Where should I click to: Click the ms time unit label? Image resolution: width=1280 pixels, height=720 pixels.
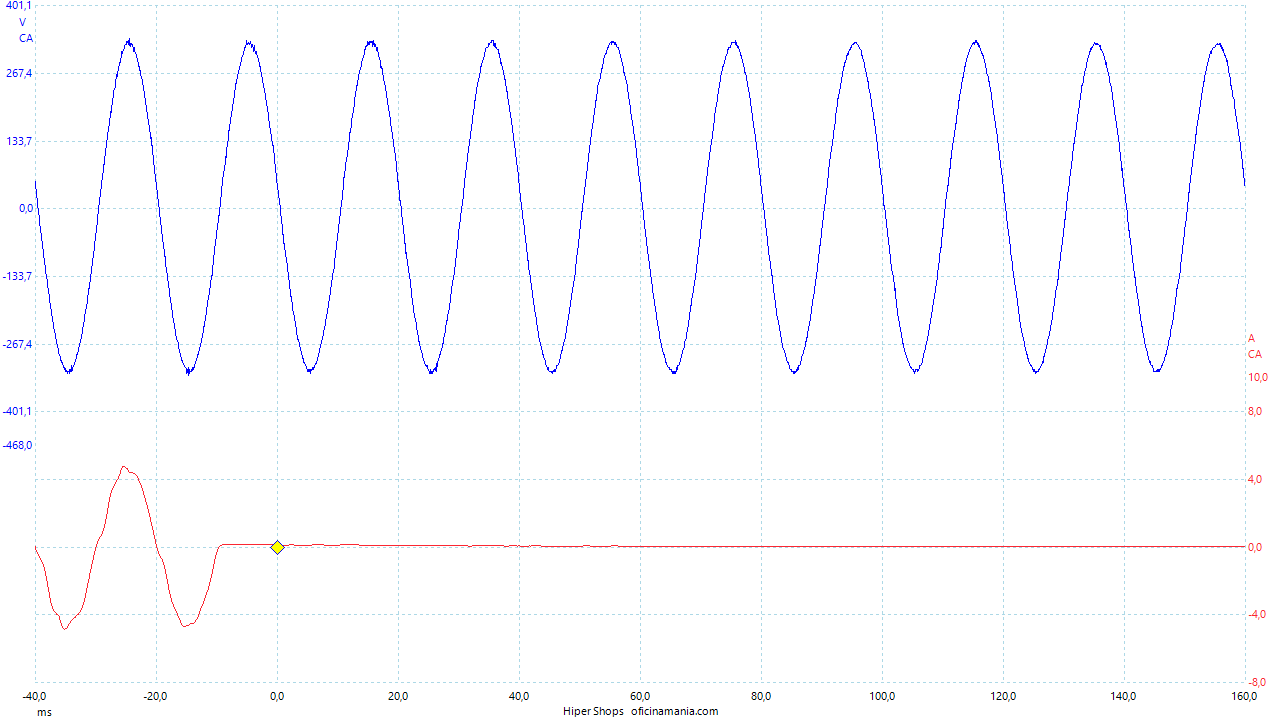[44, 712]
